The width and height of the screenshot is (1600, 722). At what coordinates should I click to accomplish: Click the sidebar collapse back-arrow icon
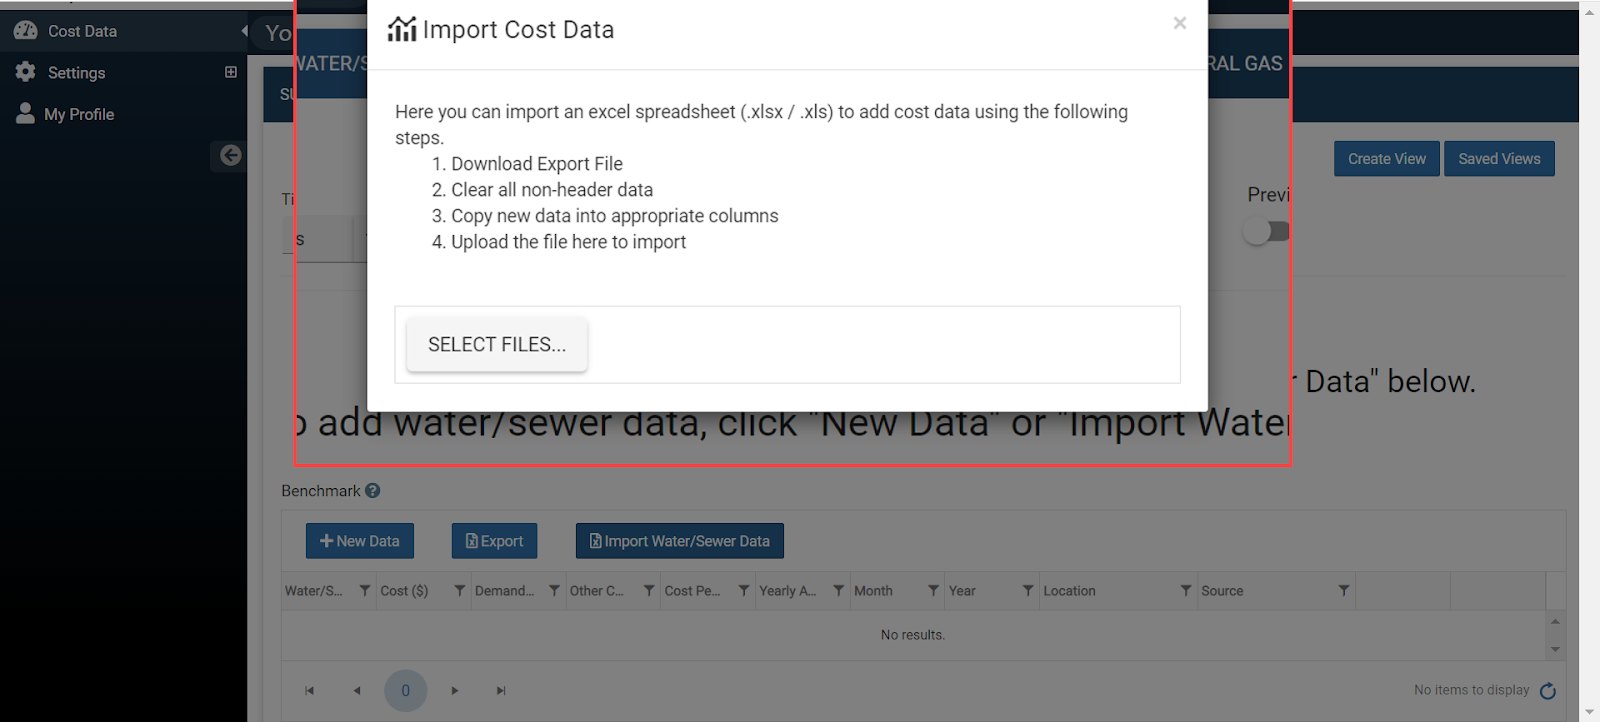pyautogui.click(x=230, y=155)
